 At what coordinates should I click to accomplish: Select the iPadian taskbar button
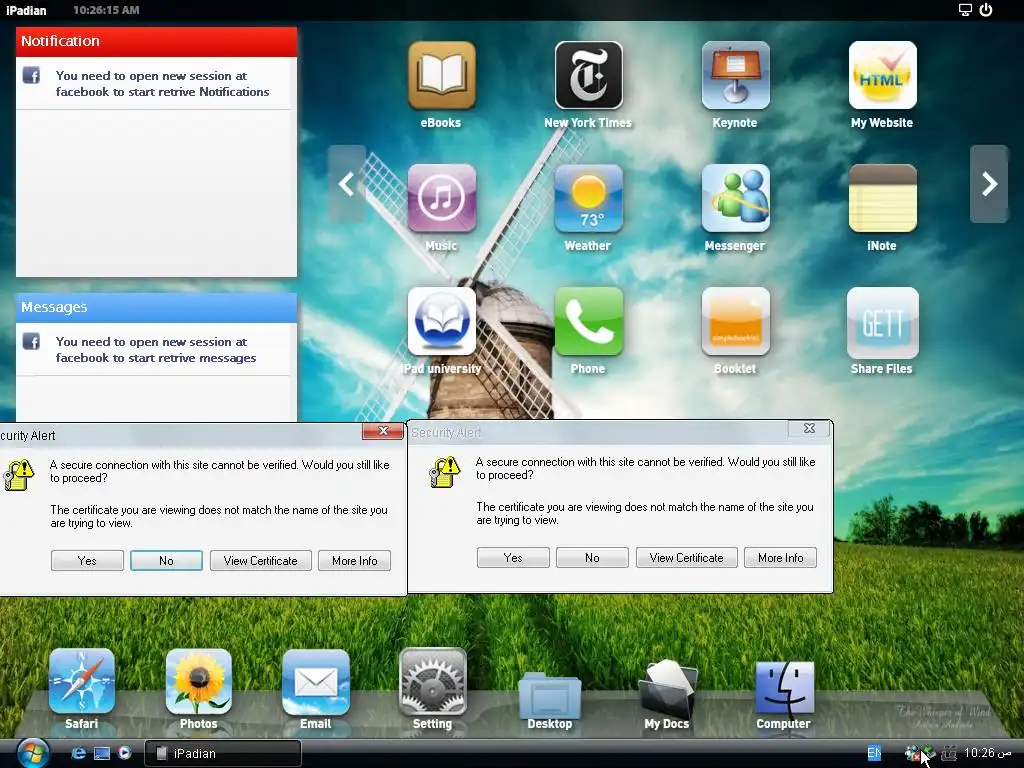223,753
